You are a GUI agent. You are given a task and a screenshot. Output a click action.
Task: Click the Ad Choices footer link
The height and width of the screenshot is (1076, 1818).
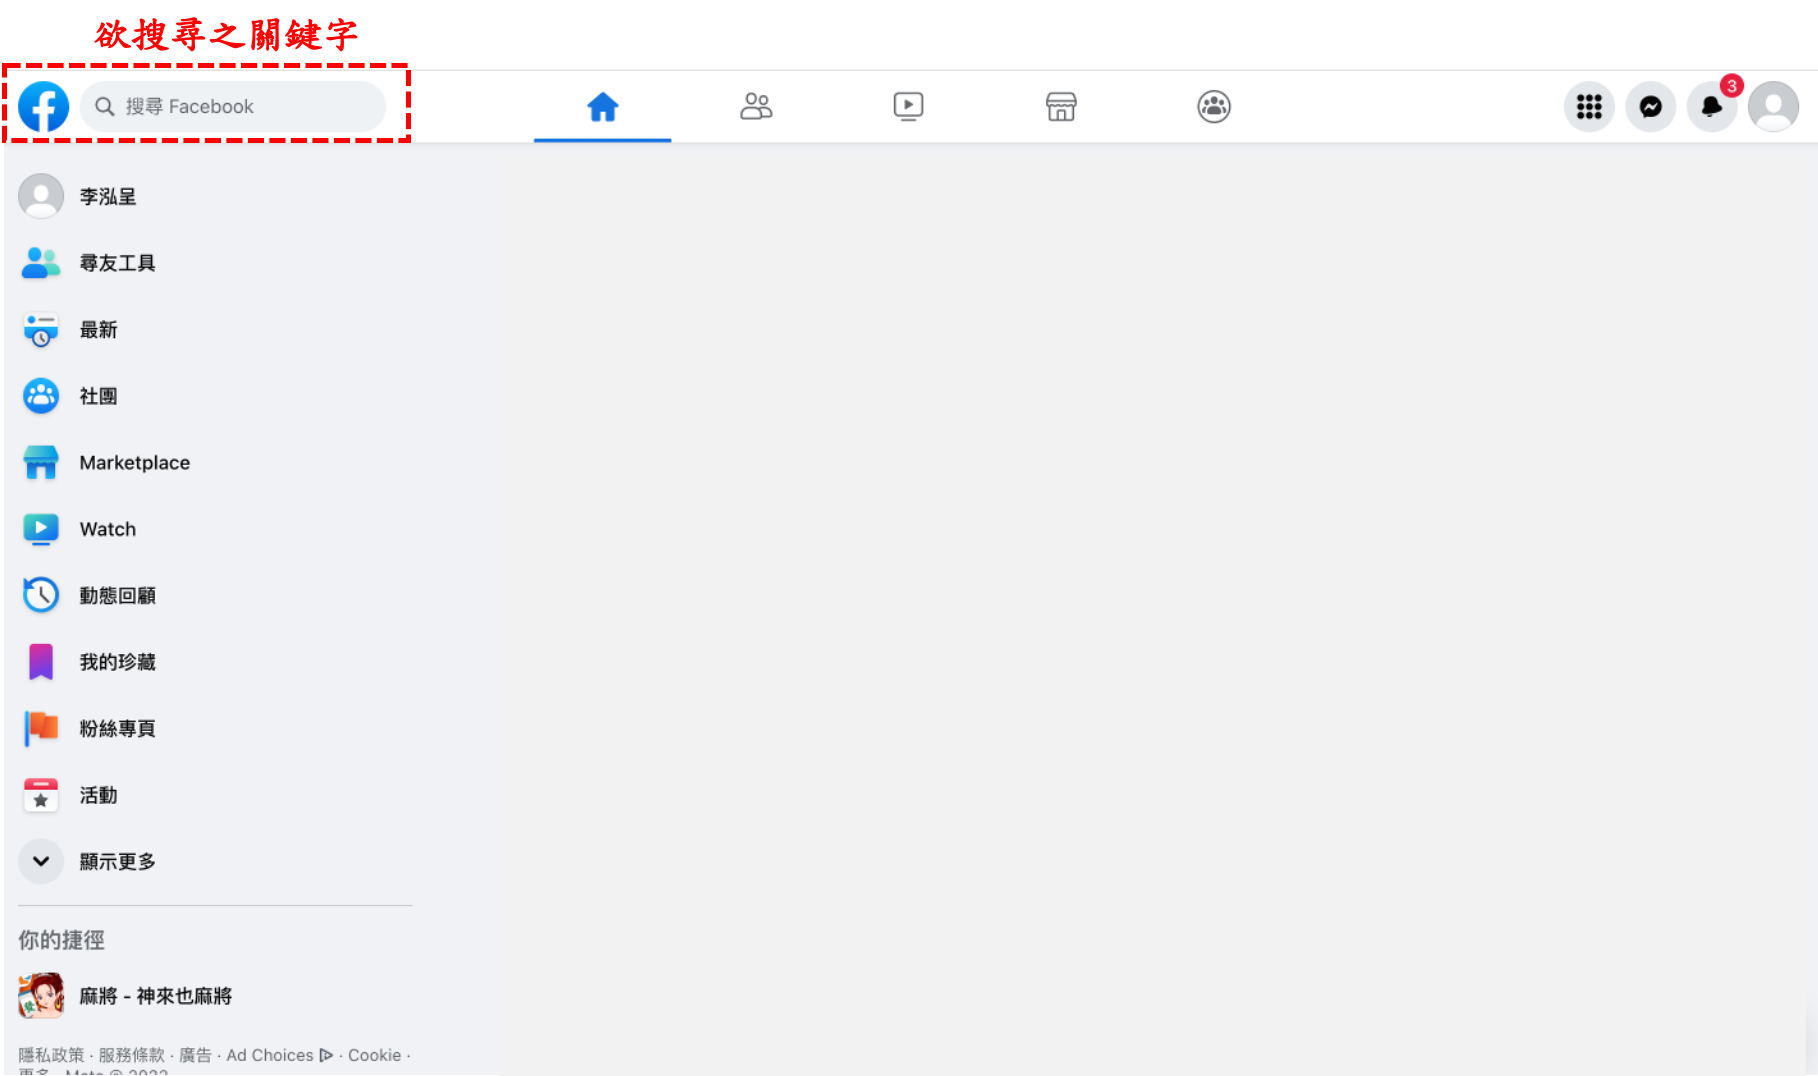pos(280,1055)
